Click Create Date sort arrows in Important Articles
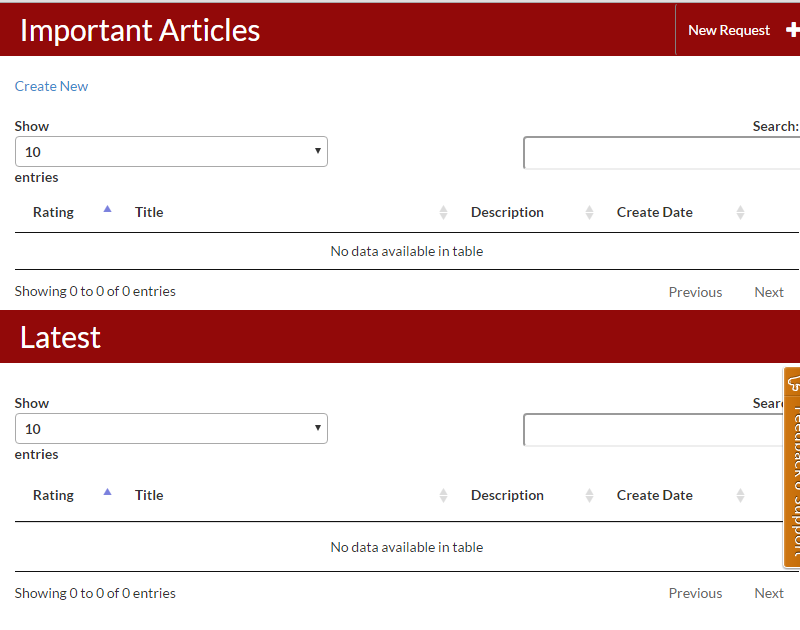 740,212
